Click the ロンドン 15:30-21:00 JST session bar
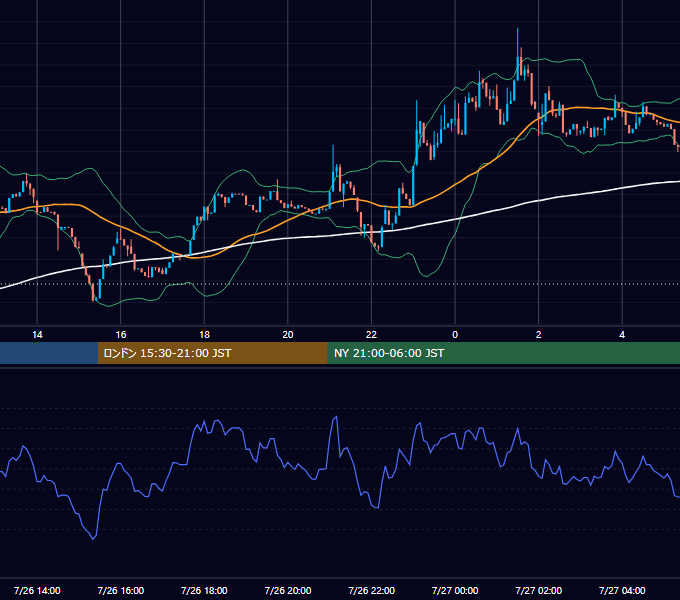The width and height of the screenshot is (680, 600). [212, 353]
